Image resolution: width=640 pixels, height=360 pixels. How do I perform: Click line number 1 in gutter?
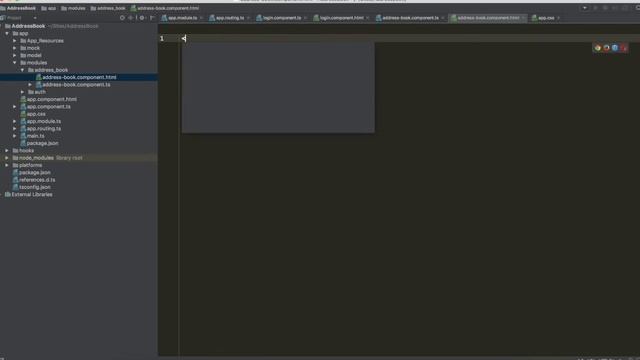[x=162, y=38]
